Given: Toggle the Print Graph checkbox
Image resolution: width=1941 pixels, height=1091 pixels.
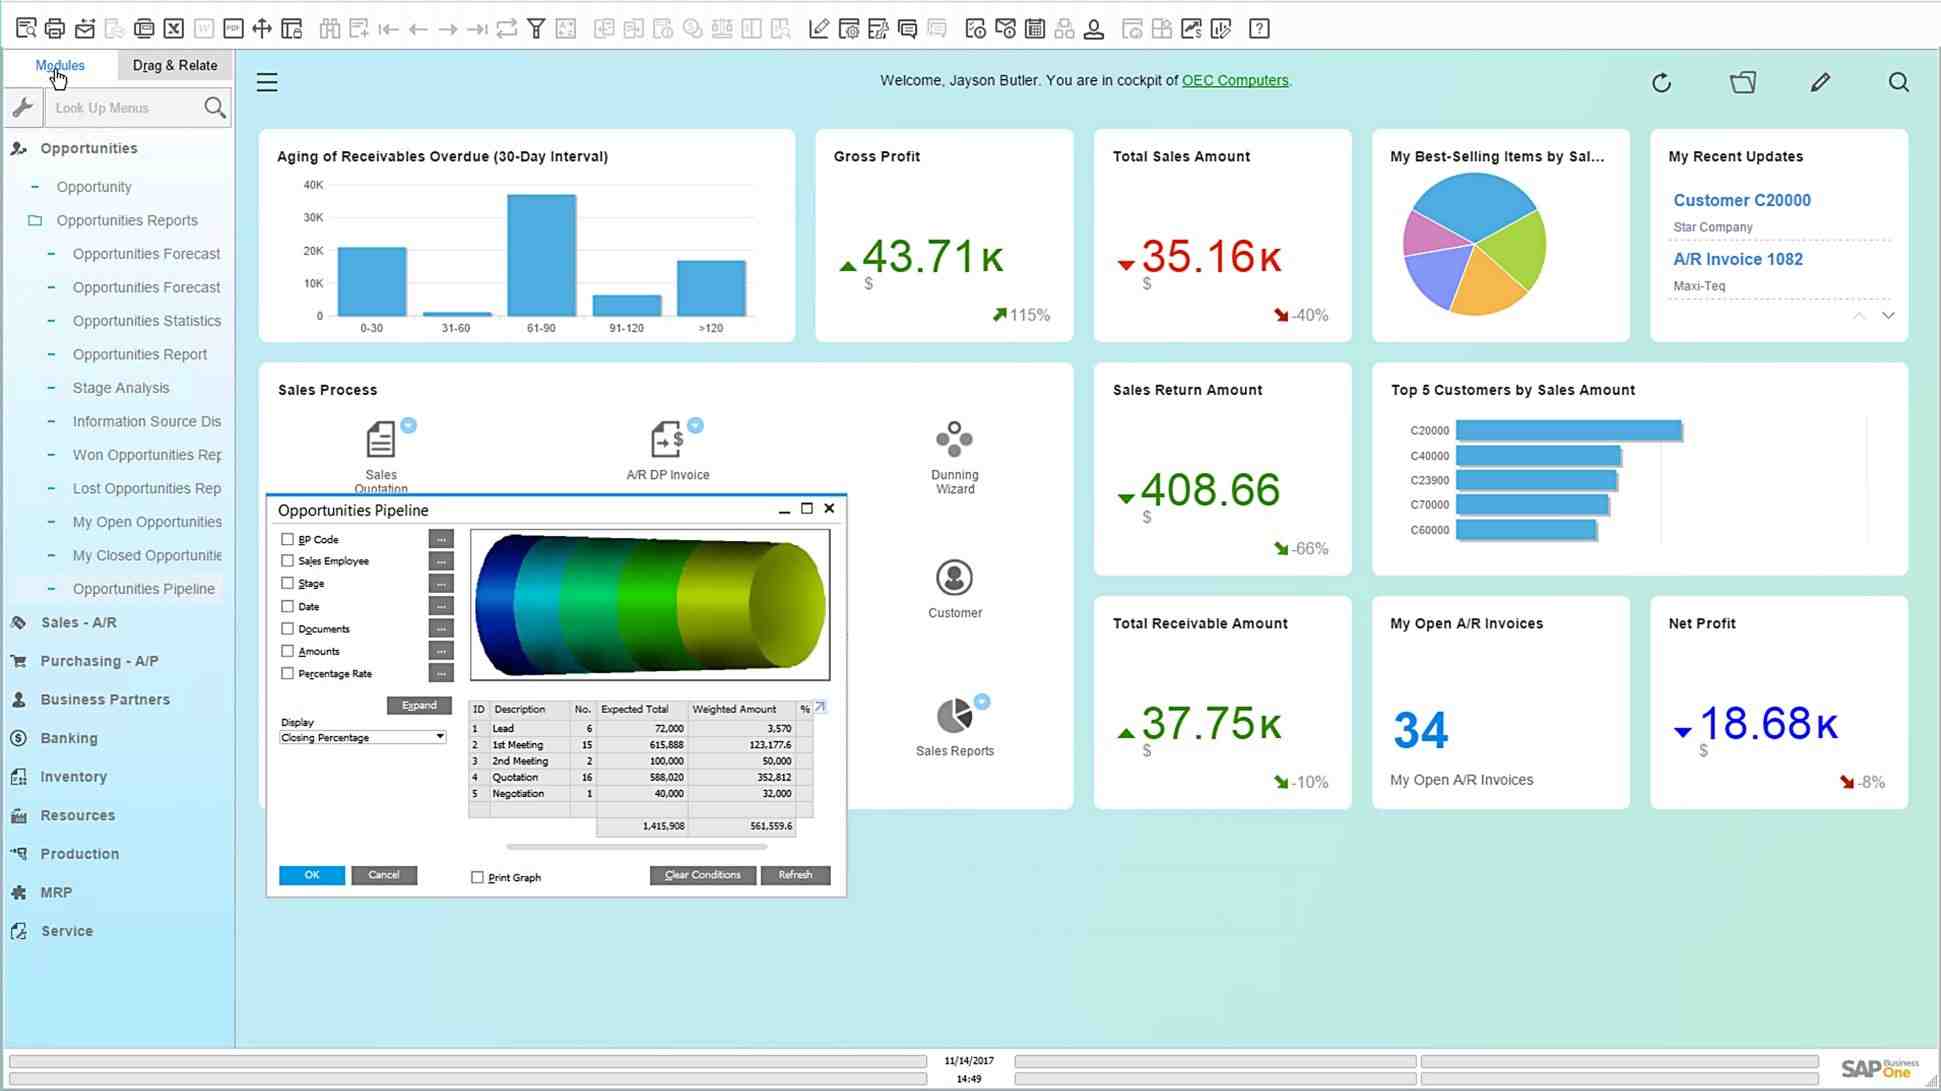Looking at the screenshot, I should coord(477,876).
